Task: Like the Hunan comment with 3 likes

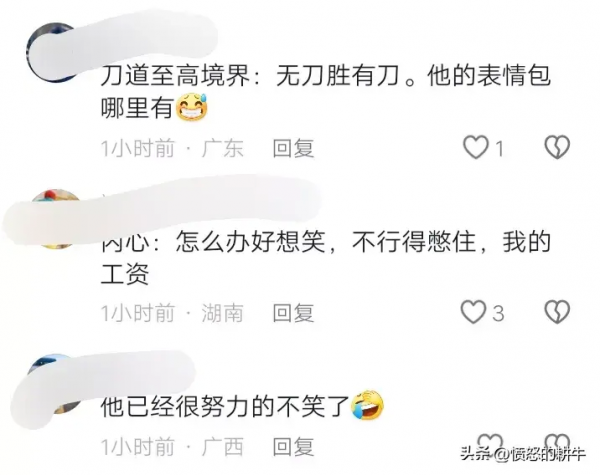Action: click(473, 312)
